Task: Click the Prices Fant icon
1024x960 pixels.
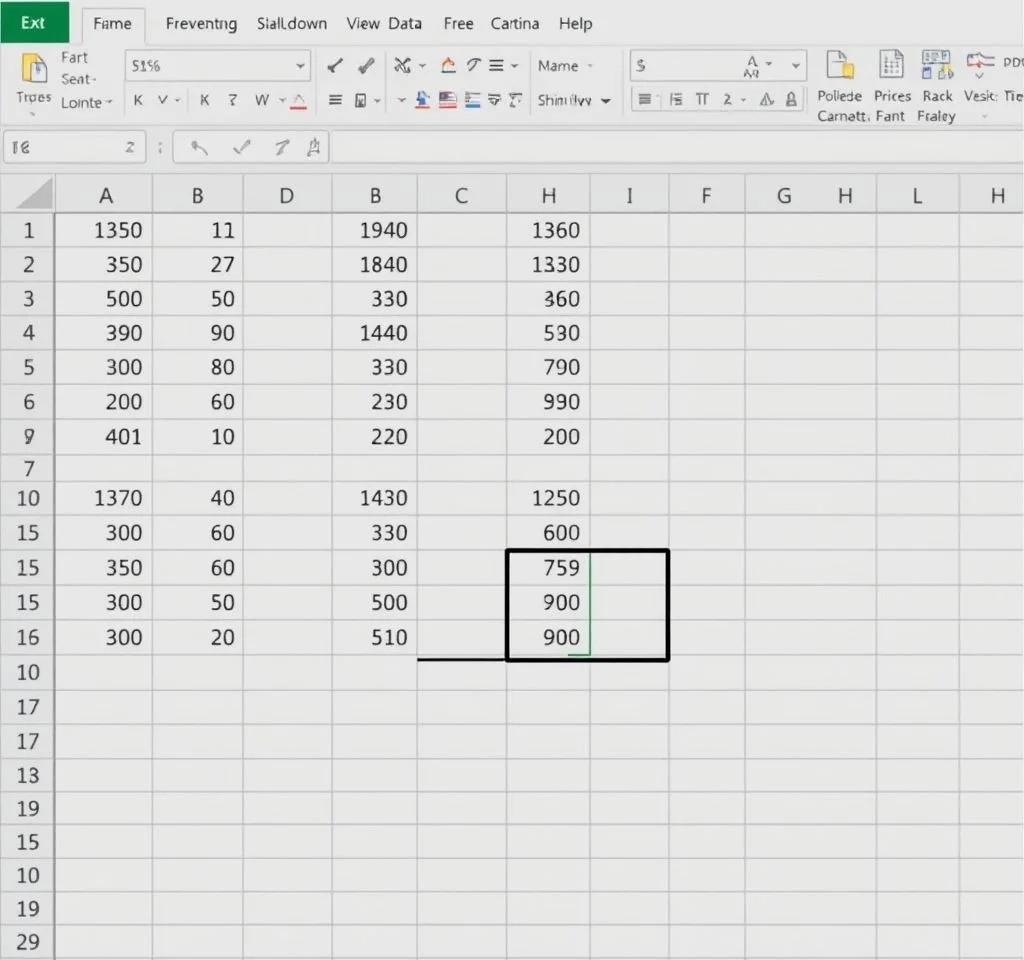Action: pyautogui.click(x=891, y=66)
